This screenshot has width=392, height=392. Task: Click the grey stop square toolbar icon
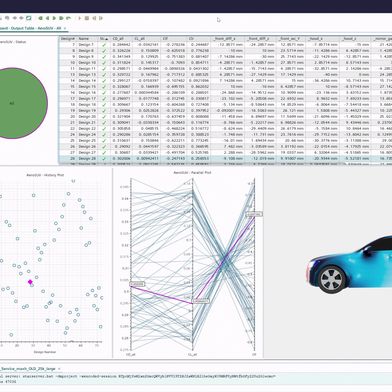pos(87,18)
